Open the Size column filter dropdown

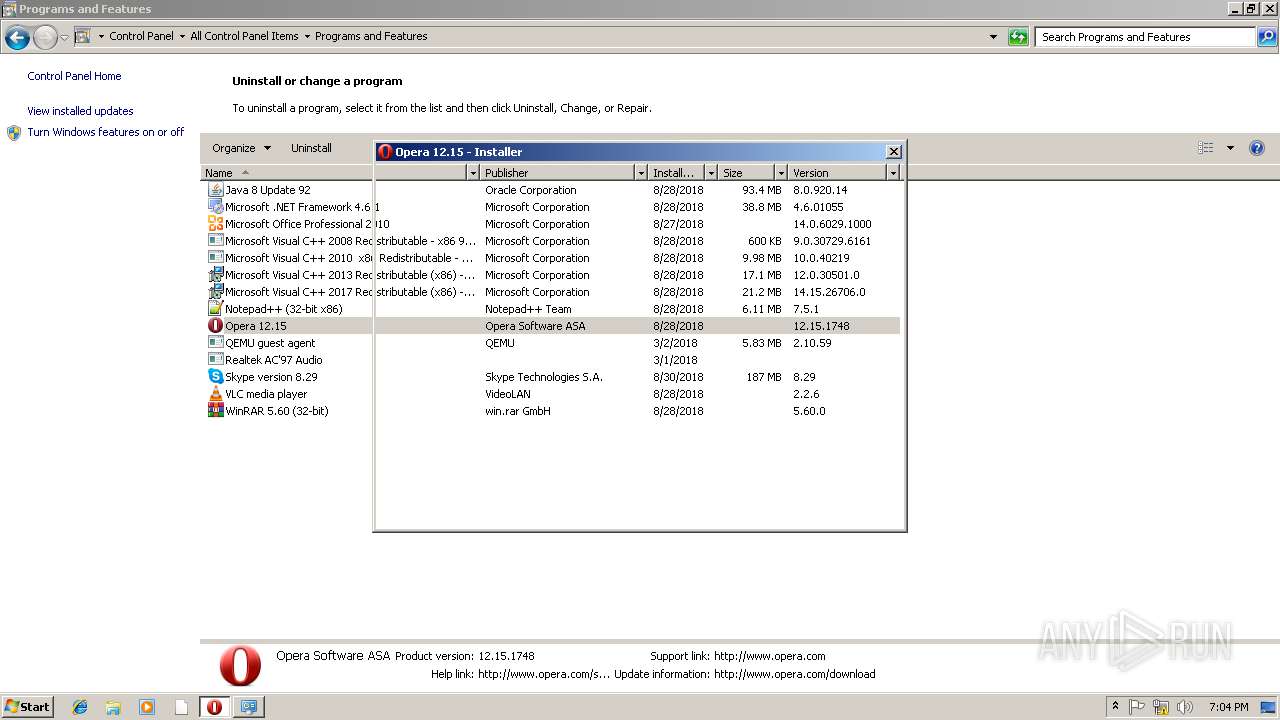[x=781, y=173]
